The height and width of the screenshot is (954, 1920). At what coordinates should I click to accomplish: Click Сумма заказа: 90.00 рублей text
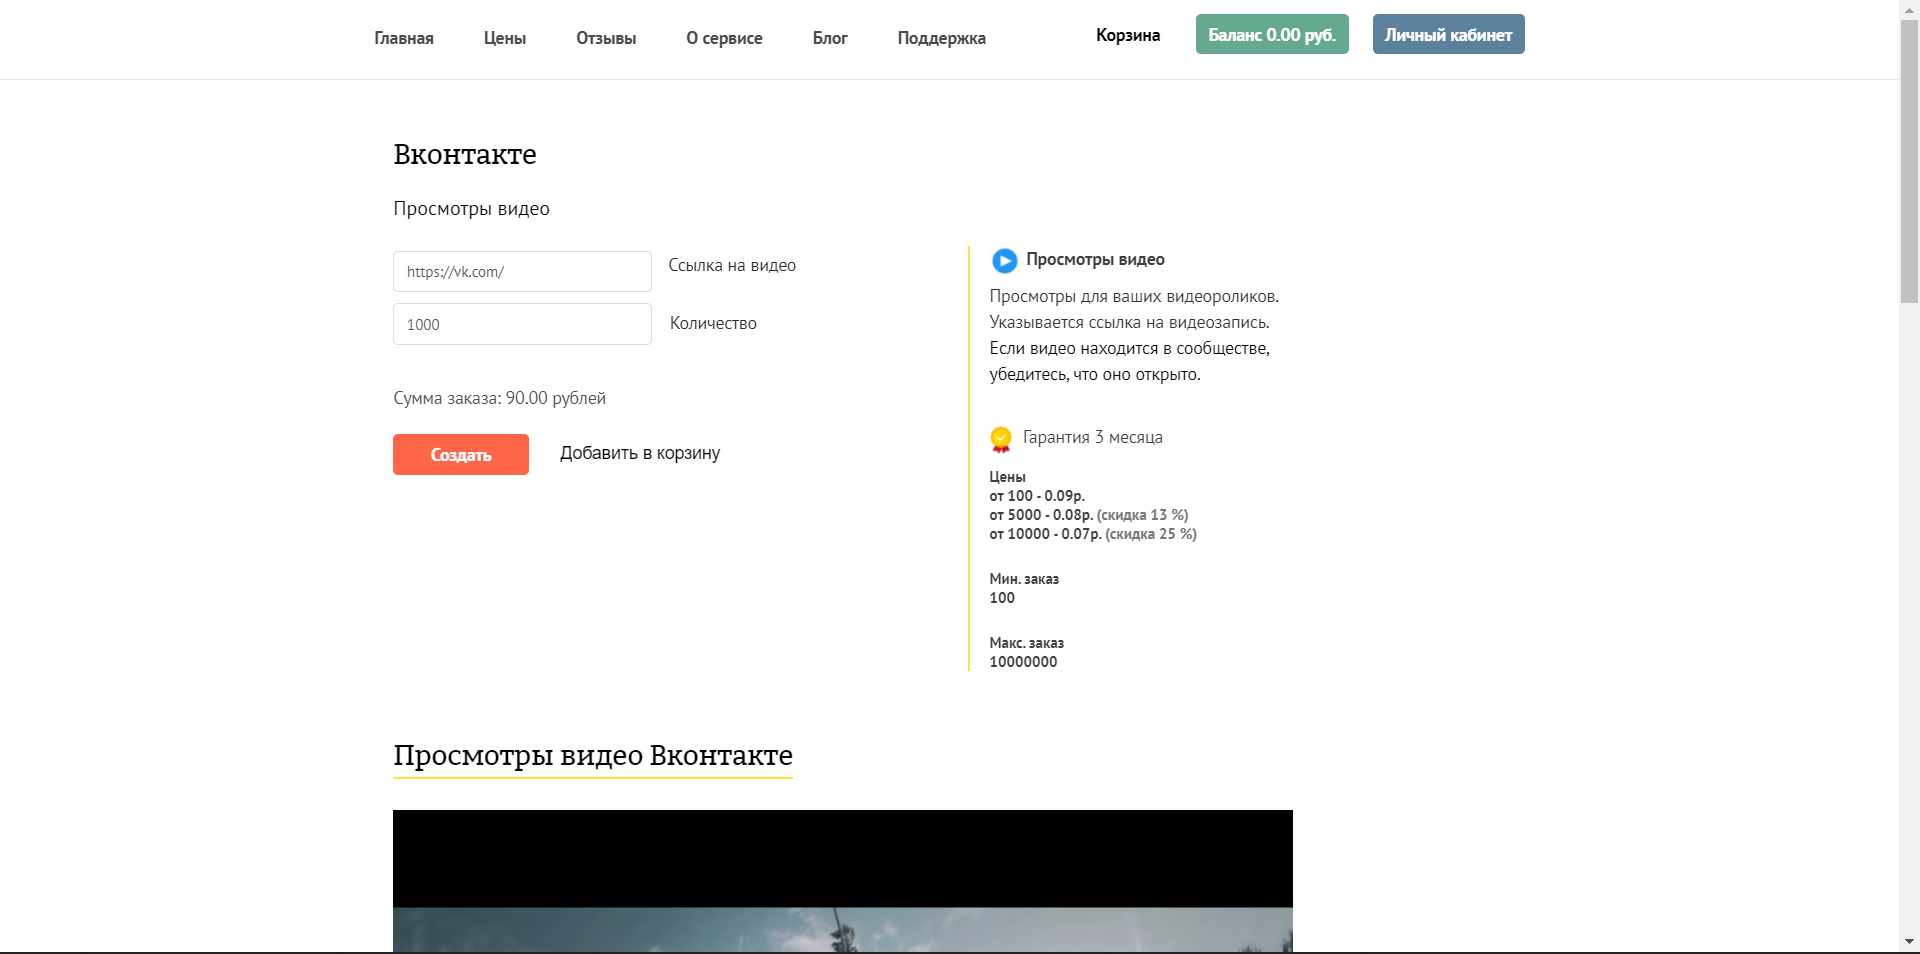point(499,398)
